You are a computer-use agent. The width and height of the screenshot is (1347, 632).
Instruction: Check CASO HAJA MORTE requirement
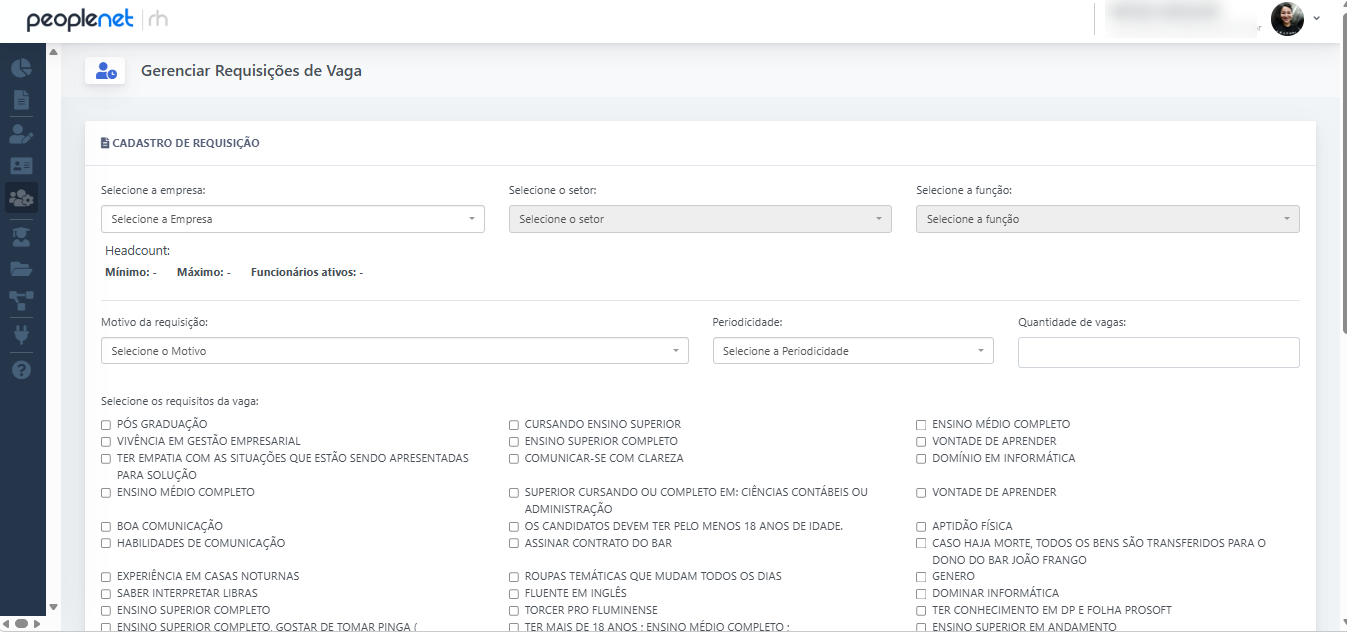921,544
